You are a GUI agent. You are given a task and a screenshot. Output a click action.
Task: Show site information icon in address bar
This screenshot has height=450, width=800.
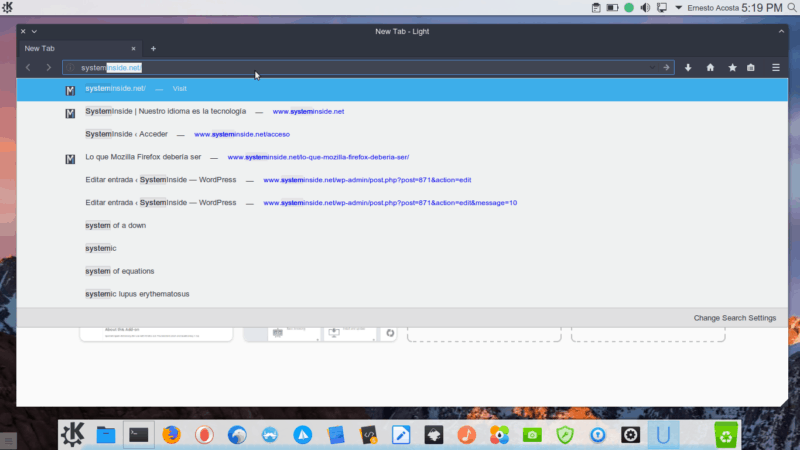point(70,67)
